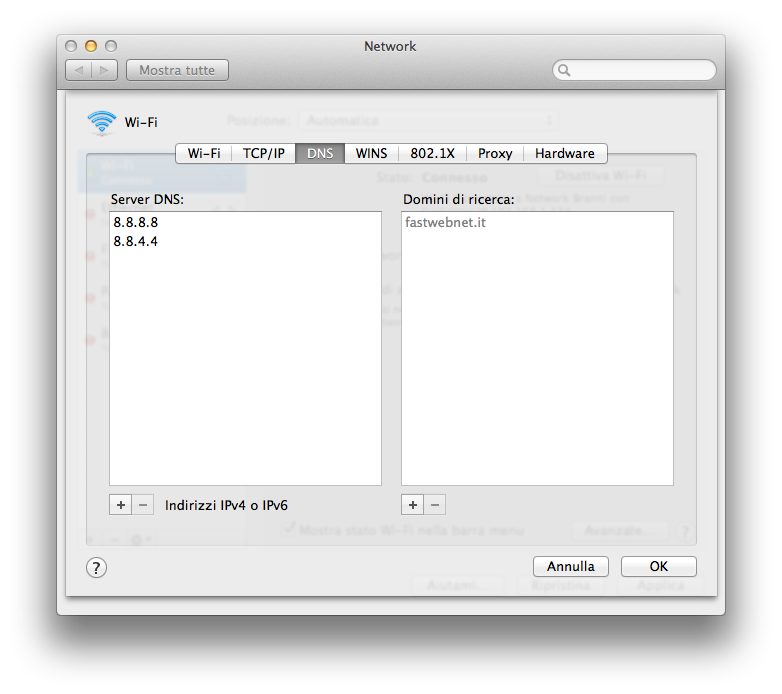782x694 pixels.
Task: Switch to the 802.1X tab
Action: pos(432,153)
